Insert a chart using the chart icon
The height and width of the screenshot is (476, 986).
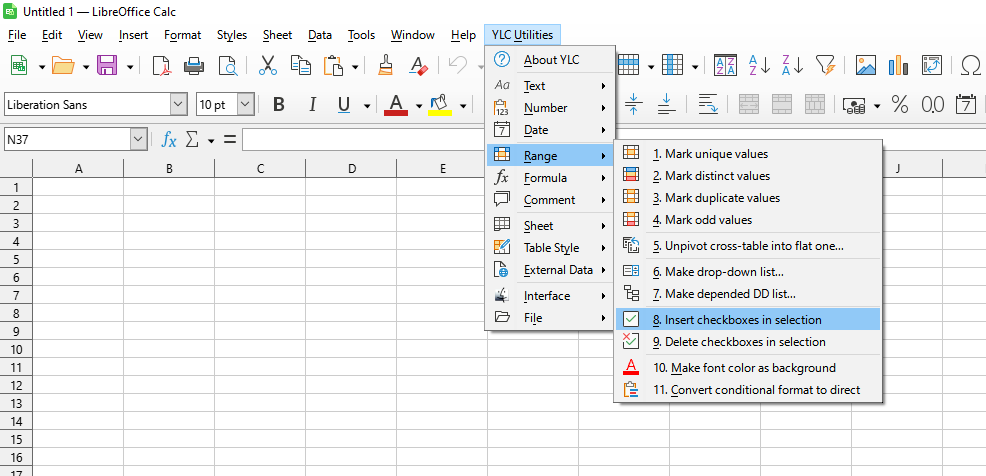tap(899, 66)
